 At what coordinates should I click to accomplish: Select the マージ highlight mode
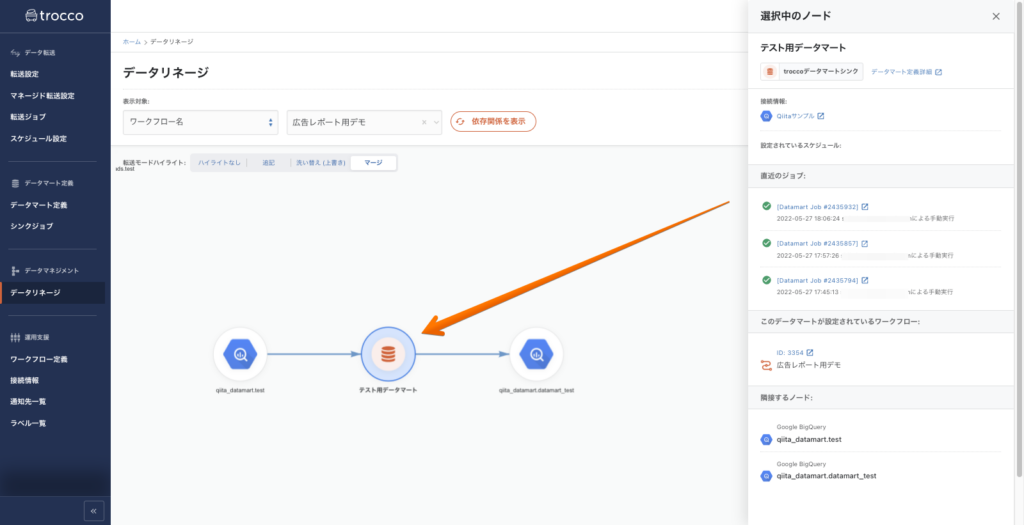[x=373, y=162]
